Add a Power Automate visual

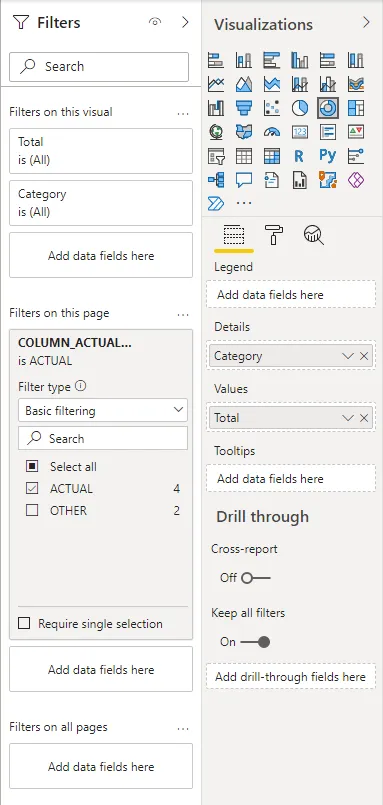point(216,203)
